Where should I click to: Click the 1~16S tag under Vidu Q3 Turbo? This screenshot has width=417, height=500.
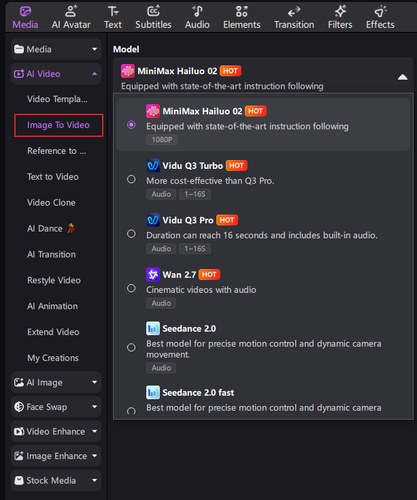click(195, 194)
